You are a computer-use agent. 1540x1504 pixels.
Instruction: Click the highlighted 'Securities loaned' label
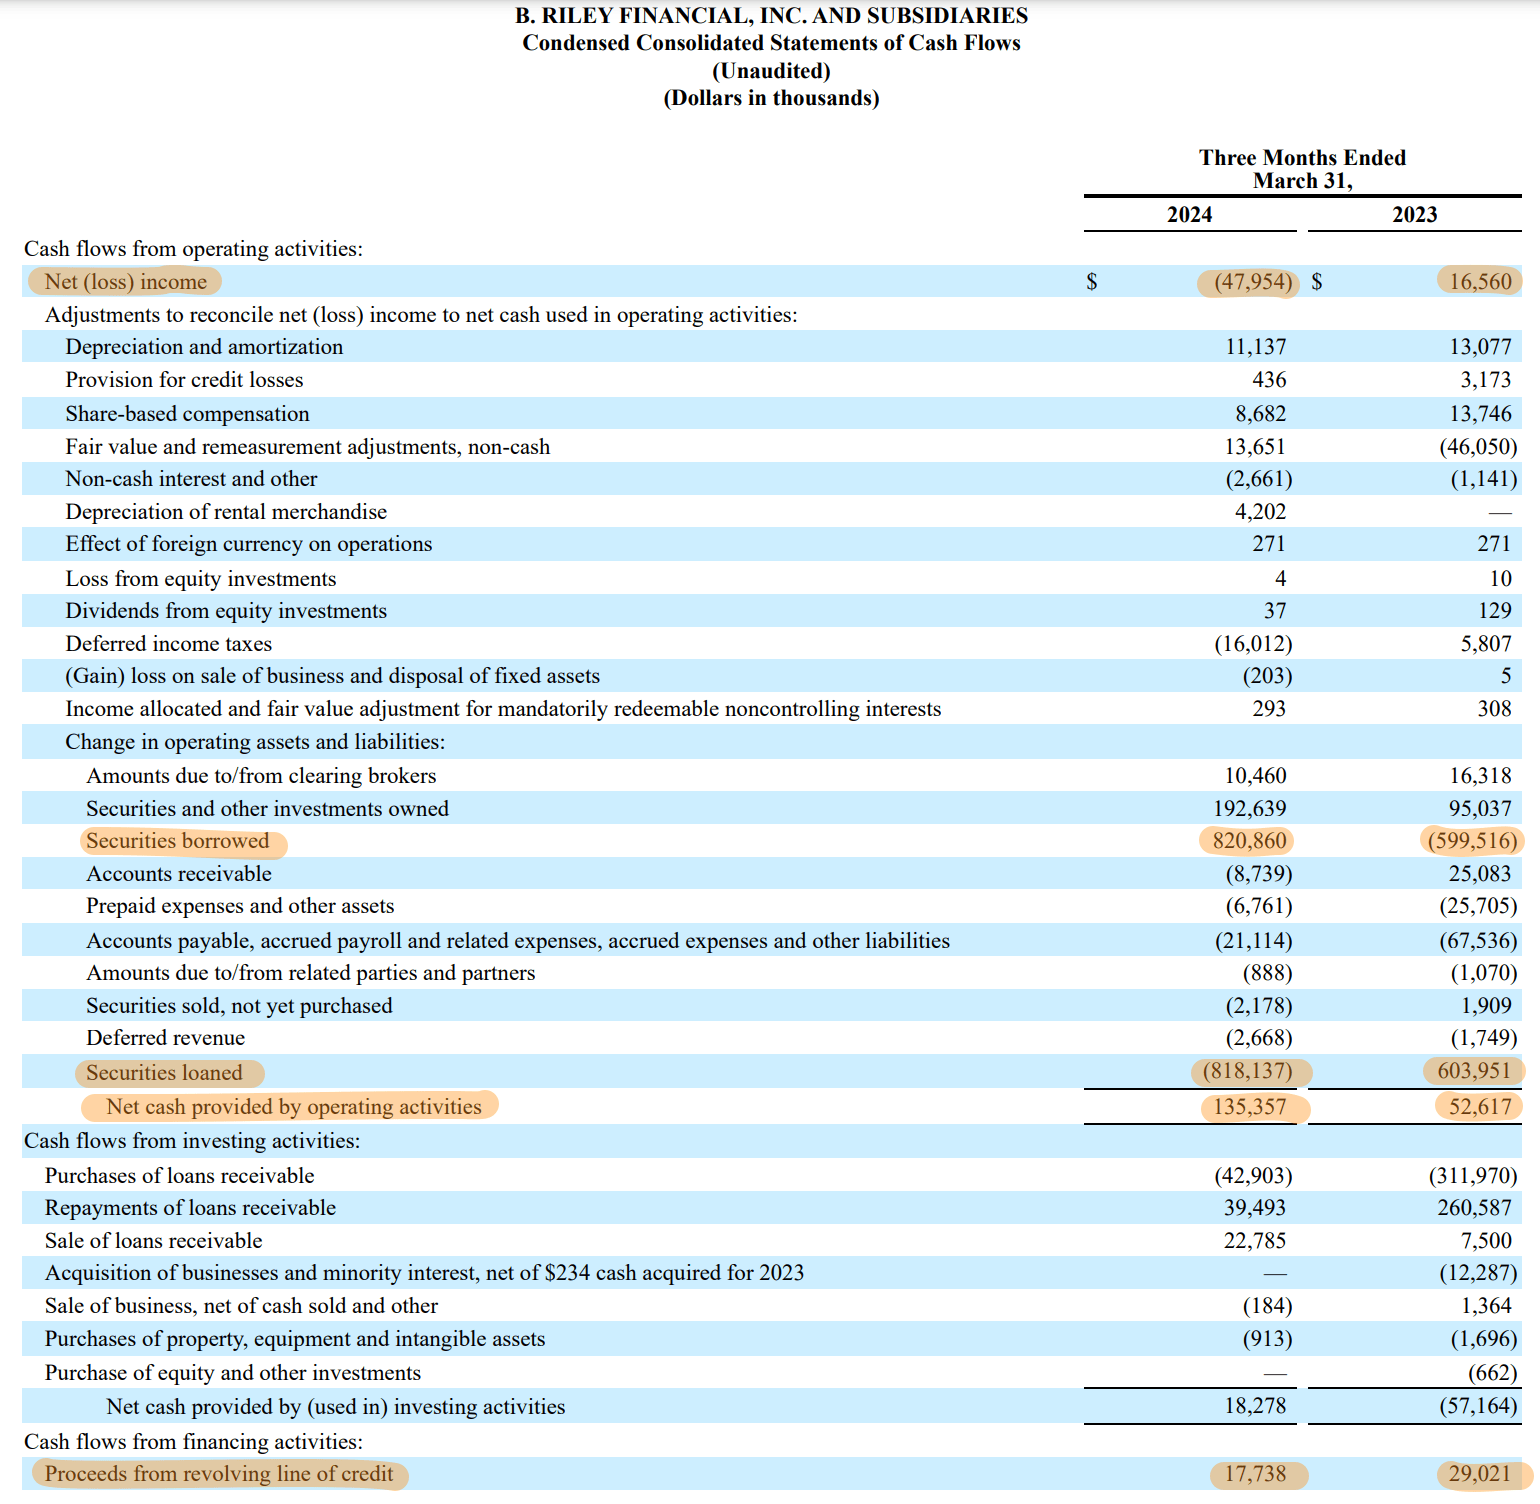point(164,1073)
